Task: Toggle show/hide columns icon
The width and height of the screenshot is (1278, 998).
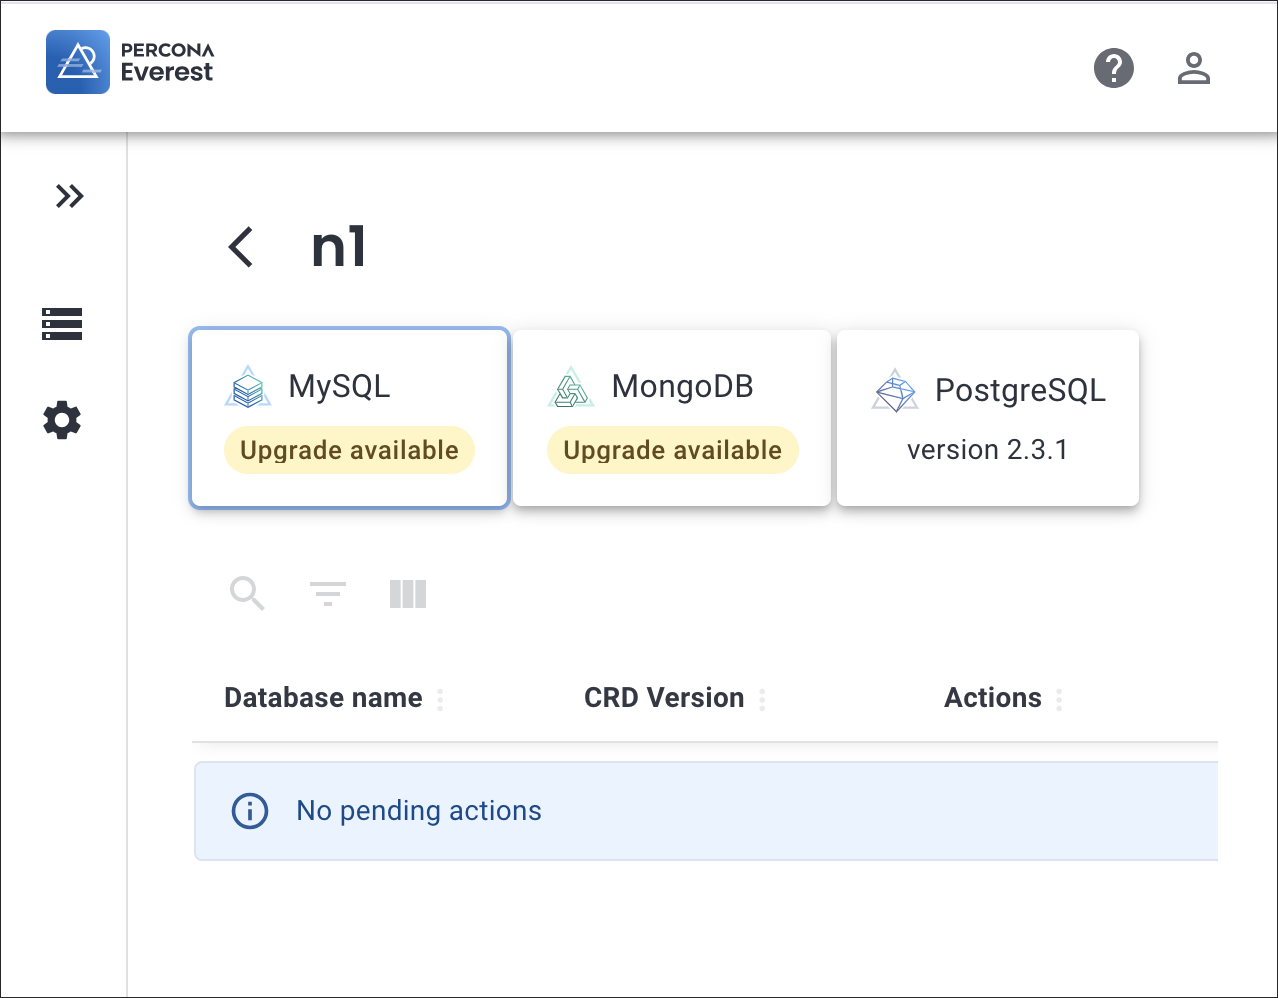Action: [408, 594]
